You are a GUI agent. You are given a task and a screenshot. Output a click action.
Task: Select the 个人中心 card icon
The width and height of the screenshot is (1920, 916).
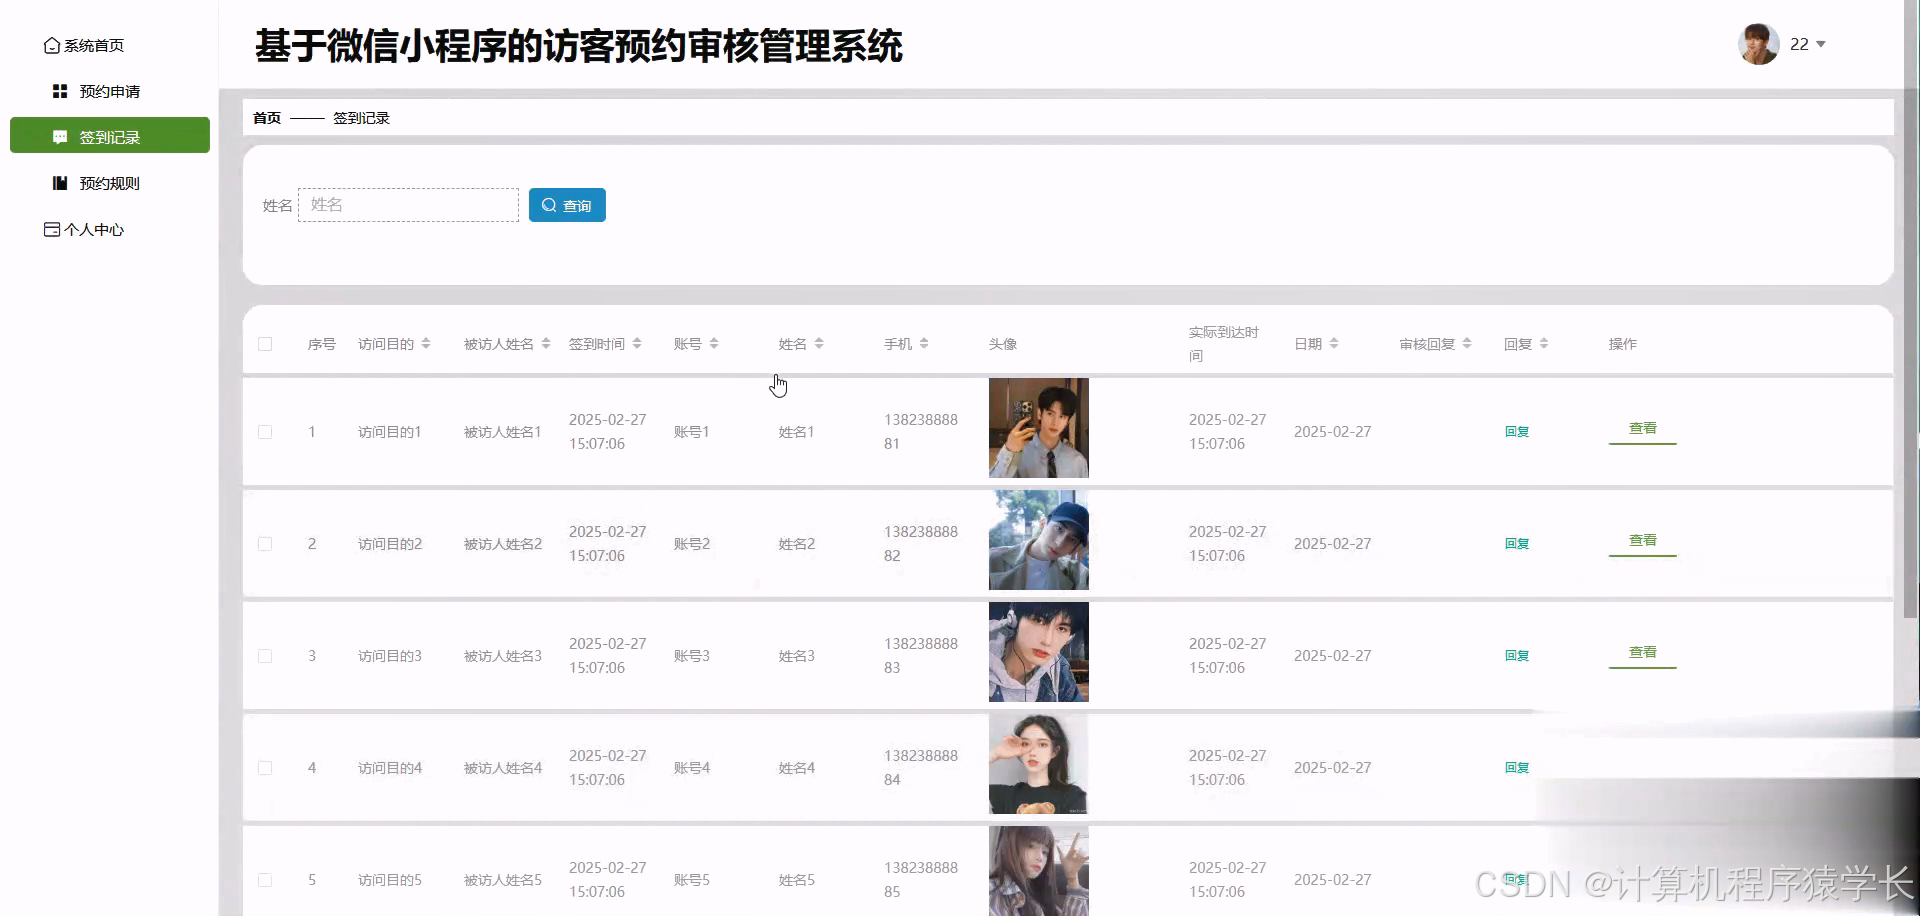[51, 229]
